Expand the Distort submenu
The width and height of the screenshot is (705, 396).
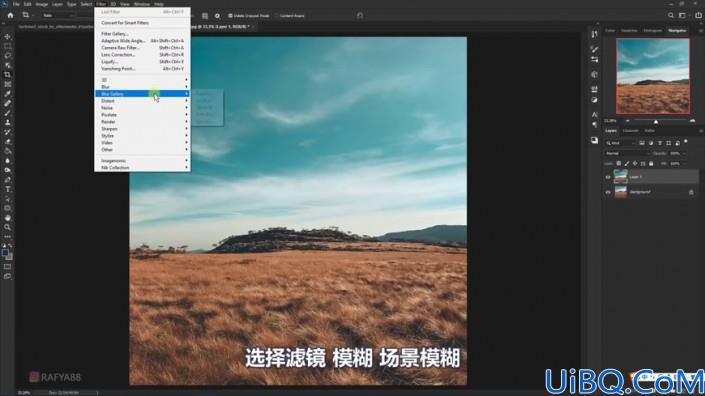(142, 101)
